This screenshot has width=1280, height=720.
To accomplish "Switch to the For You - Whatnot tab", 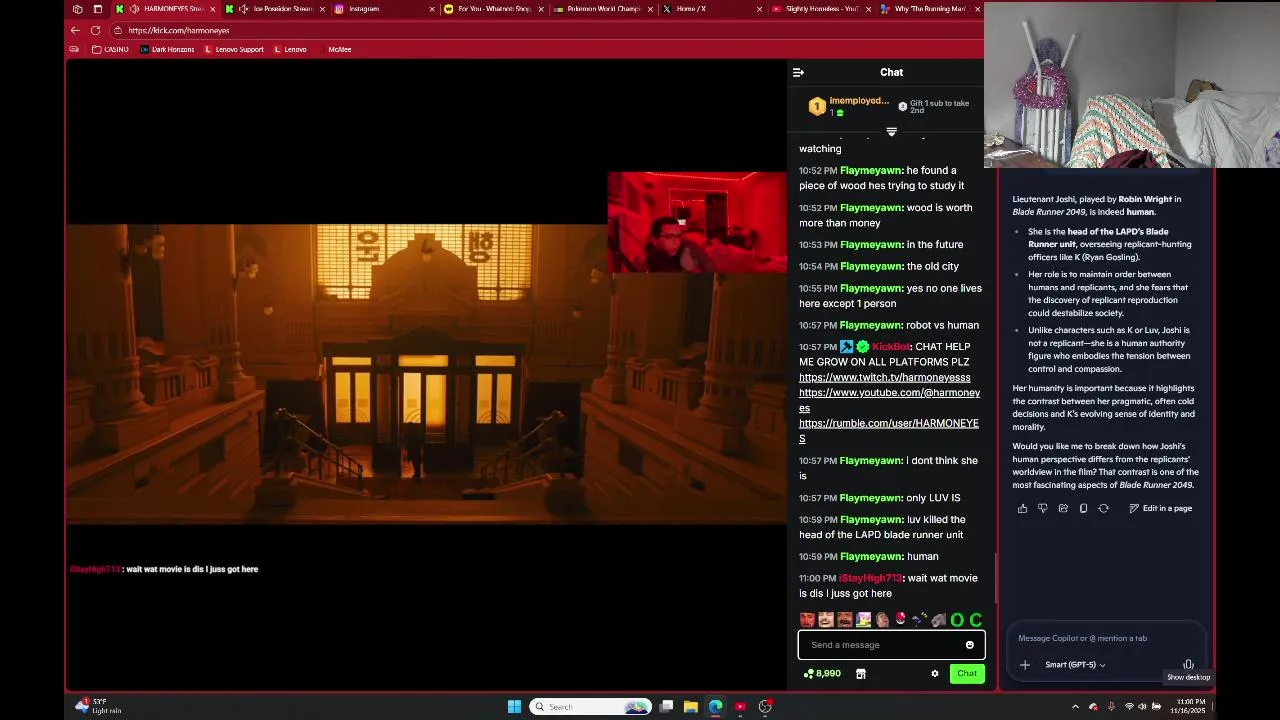I will point(495,9).
